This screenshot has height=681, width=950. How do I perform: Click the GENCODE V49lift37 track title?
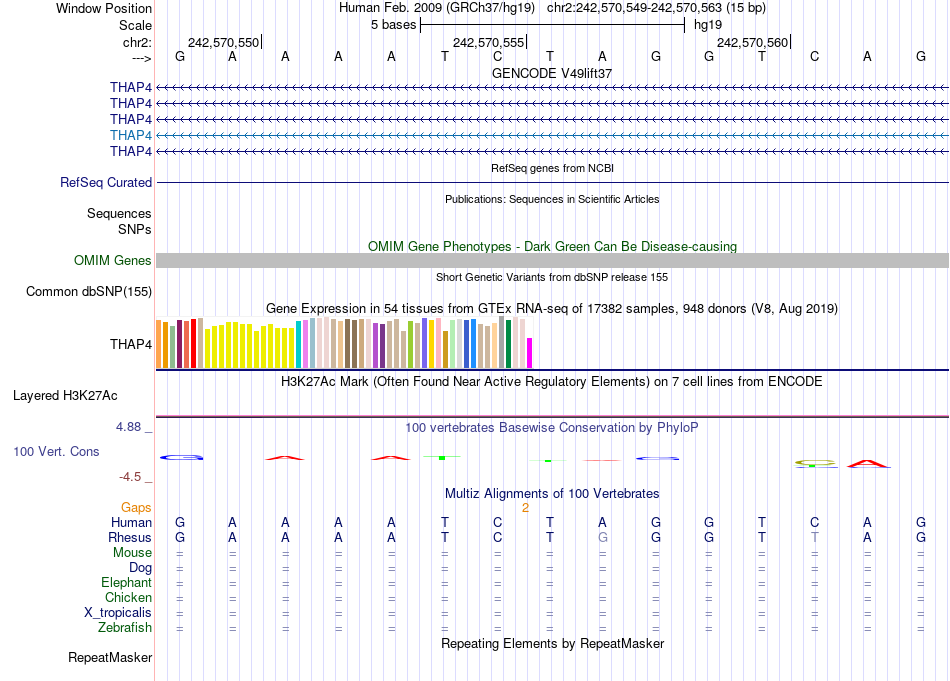click(x=552, y=73)
